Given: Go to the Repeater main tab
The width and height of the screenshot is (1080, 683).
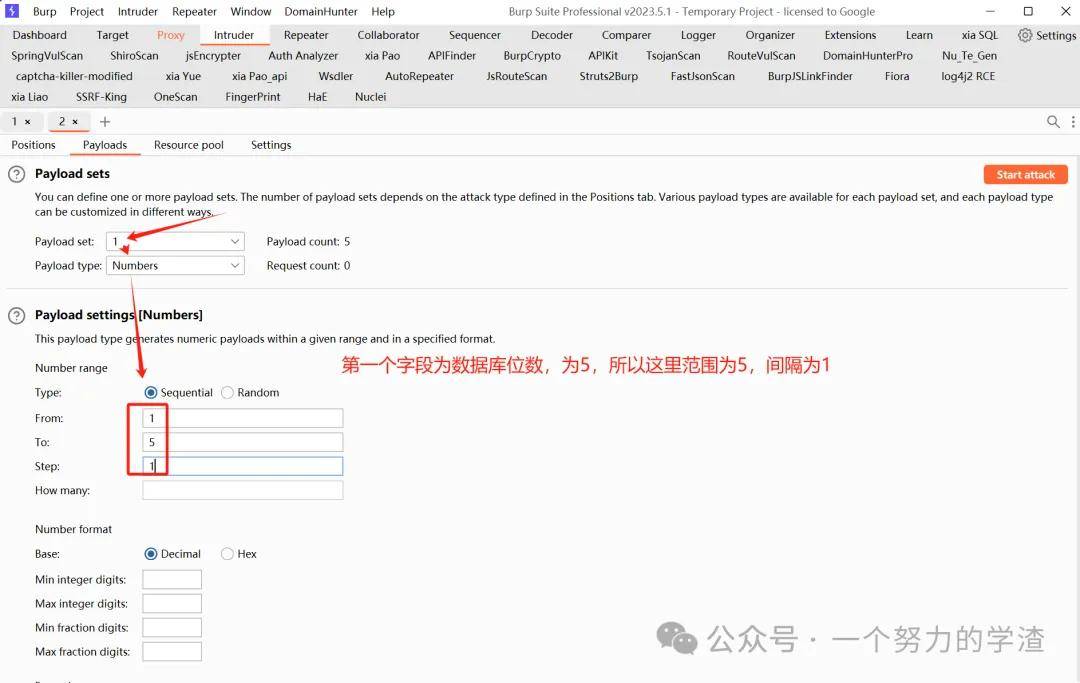Looking at the screenshot, I should pyautogui.click(x=306, y=35).
